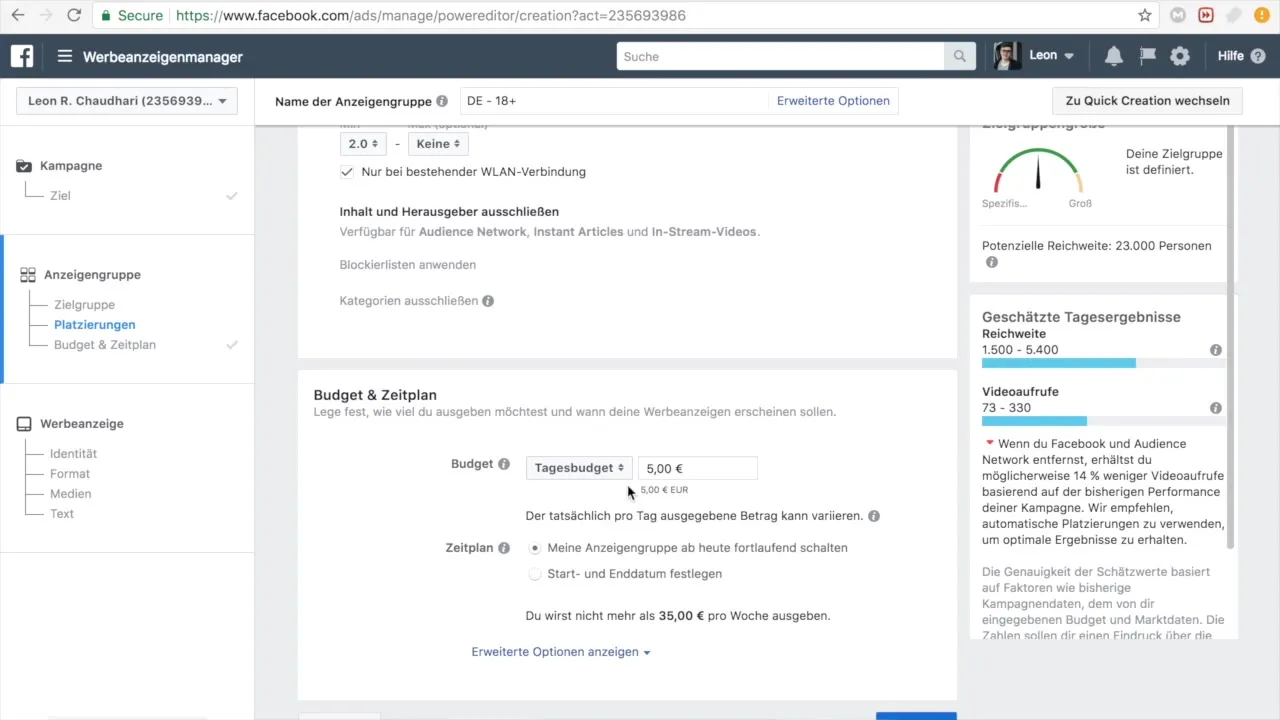Click info icon after 'Betrag kann variieren'
Viewport: 1280px width, 720px height.
coord(874,516)
